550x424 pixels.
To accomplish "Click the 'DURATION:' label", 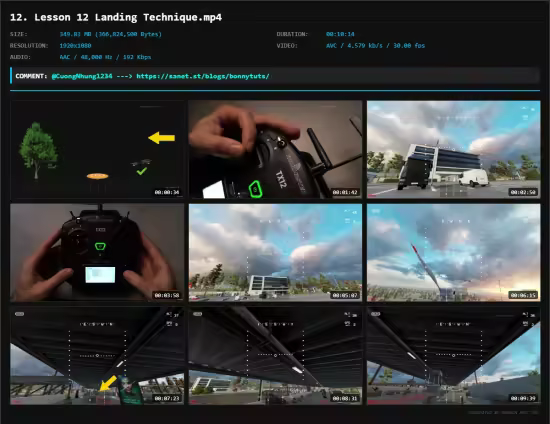I will click(x=292, y=34).
